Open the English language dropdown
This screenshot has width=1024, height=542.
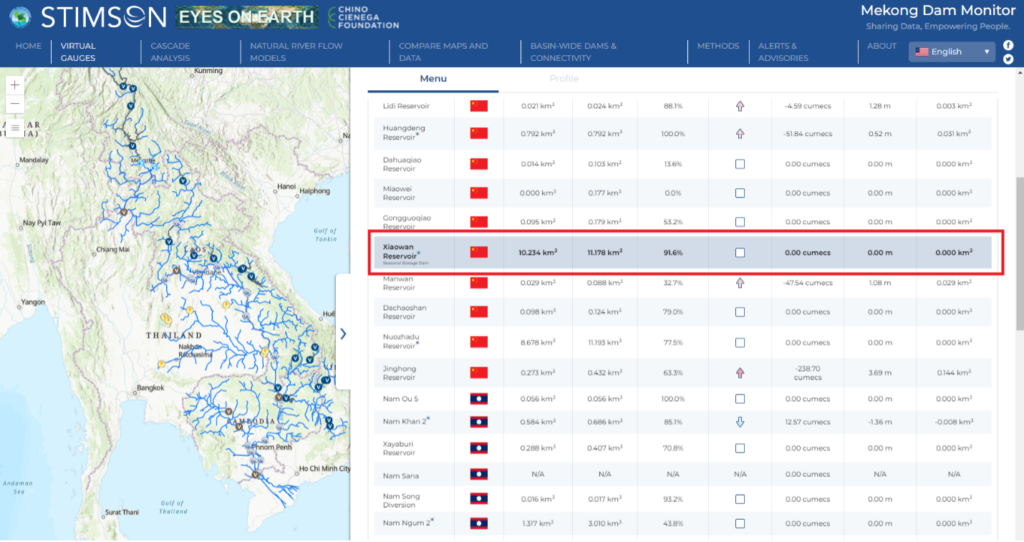(x=953, y=52)
